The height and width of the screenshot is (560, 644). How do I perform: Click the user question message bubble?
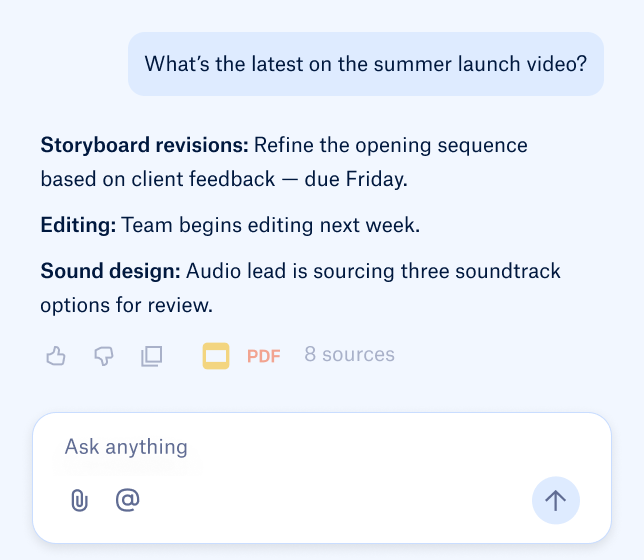coord(365,64)
